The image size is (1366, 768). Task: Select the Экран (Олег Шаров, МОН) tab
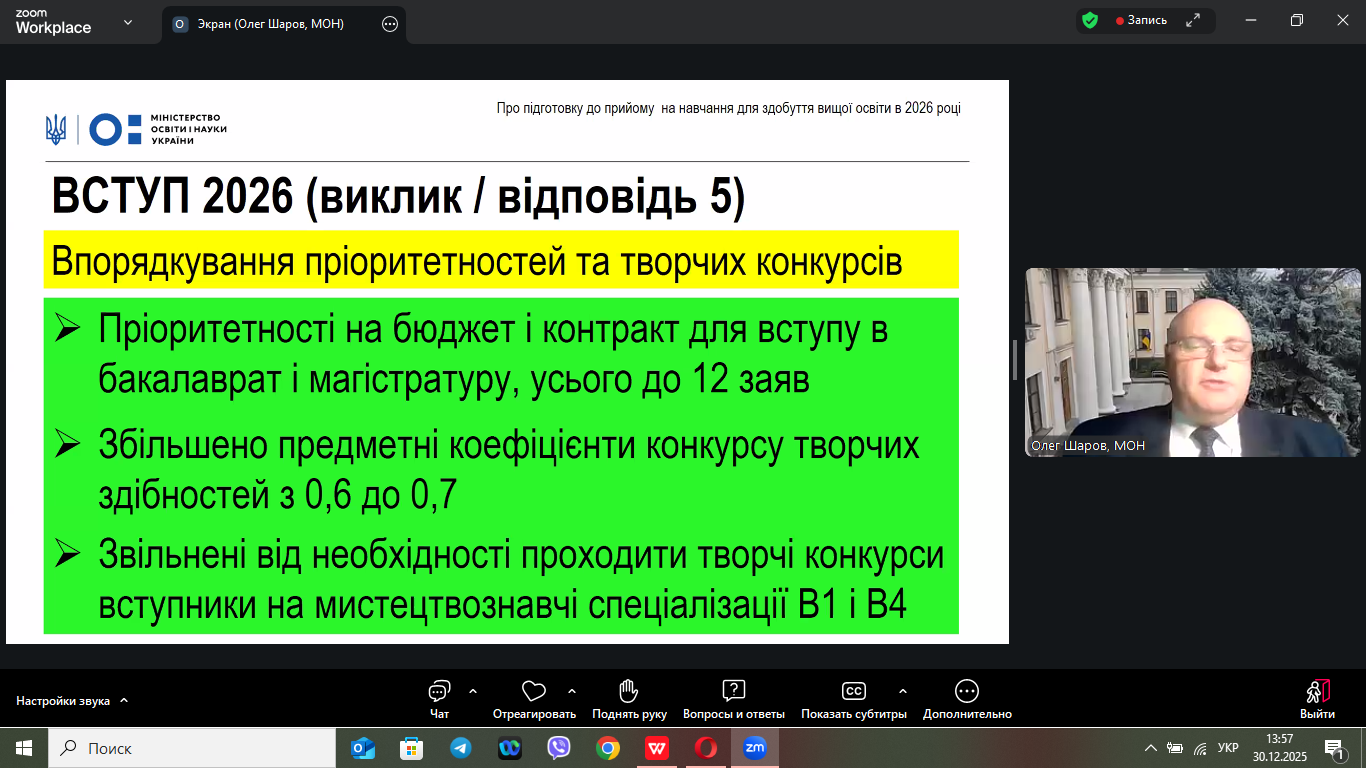(284, 24)
